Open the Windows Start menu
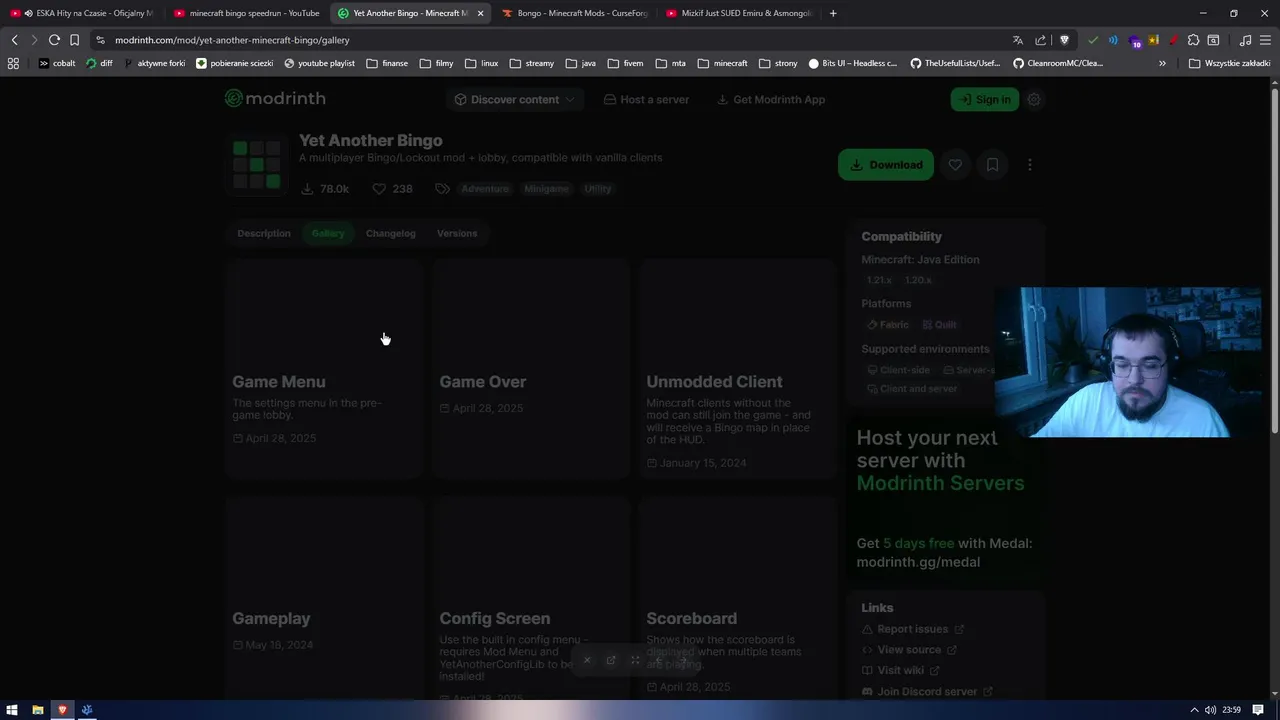Viewport: 1280px width, 720px height. pyautogui.click(x=13, y=710)
